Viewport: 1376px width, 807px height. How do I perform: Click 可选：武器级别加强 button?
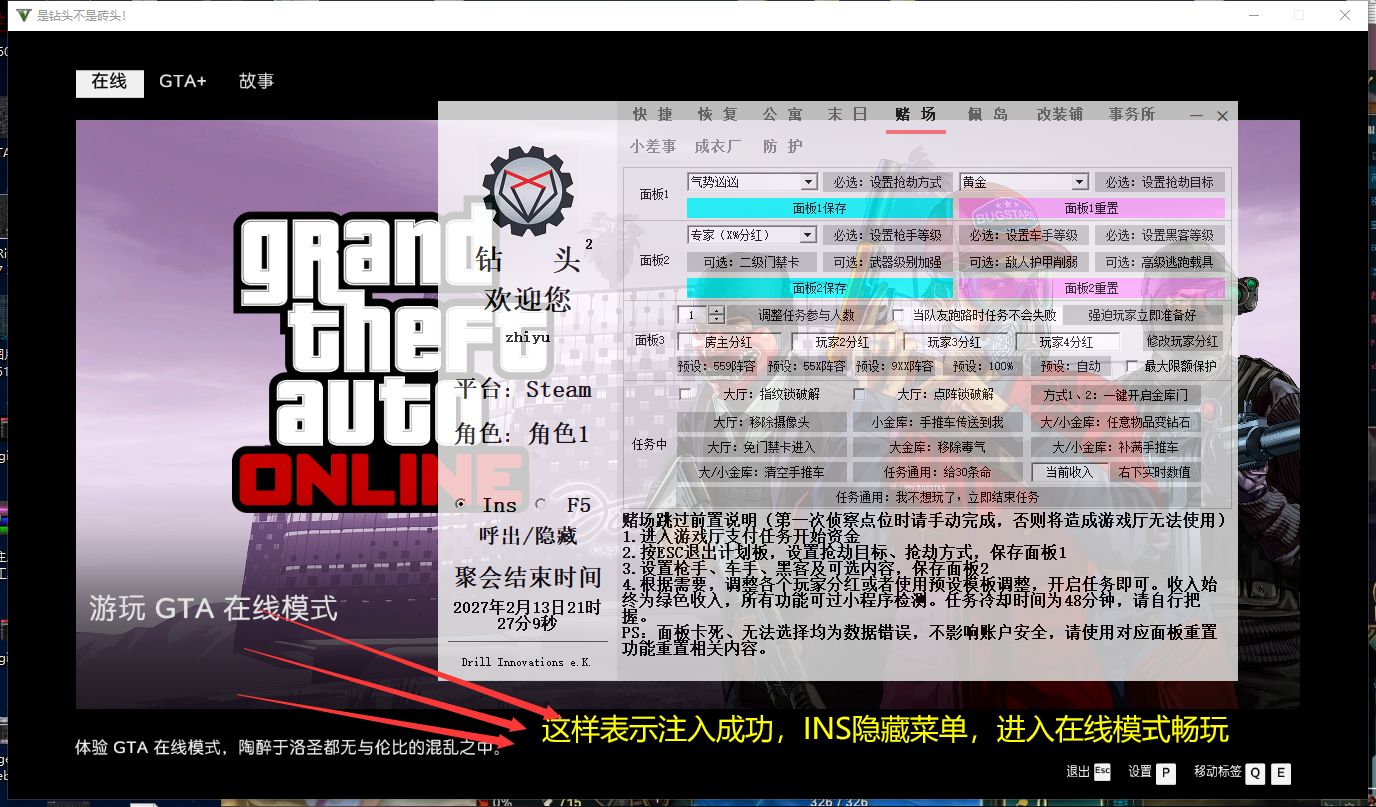coord(888,262)
